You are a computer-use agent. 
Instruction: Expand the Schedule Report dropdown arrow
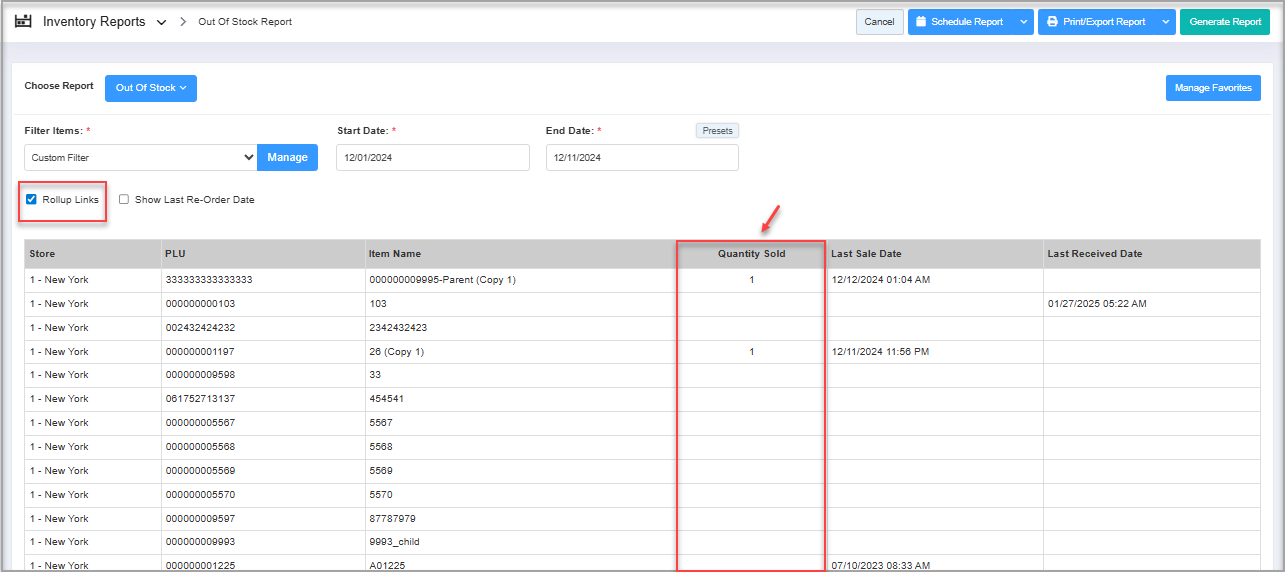(1023, 22)
